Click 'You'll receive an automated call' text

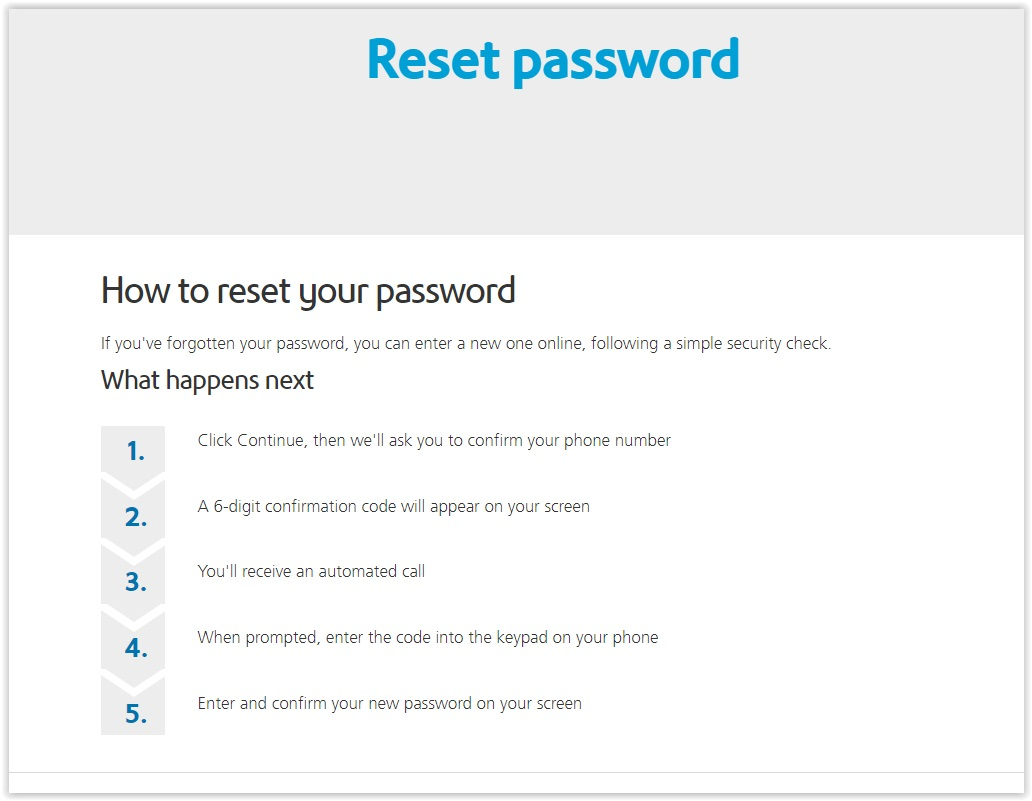(311, 571)
